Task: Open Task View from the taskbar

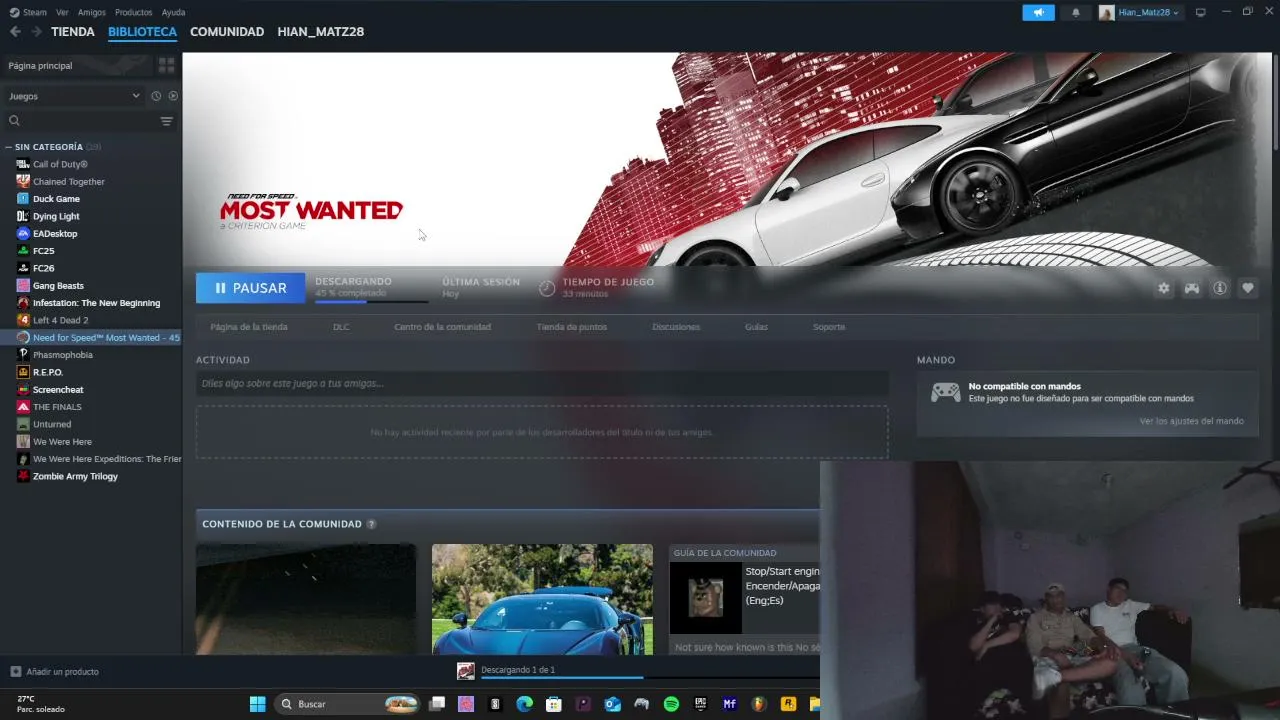Action: 437,704
